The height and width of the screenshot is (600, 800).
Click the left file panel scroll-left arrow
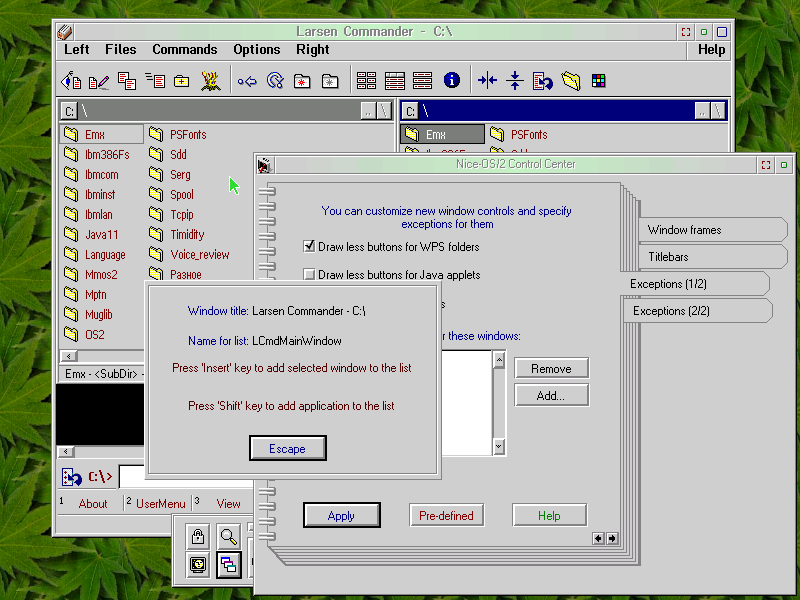[68, 356]
